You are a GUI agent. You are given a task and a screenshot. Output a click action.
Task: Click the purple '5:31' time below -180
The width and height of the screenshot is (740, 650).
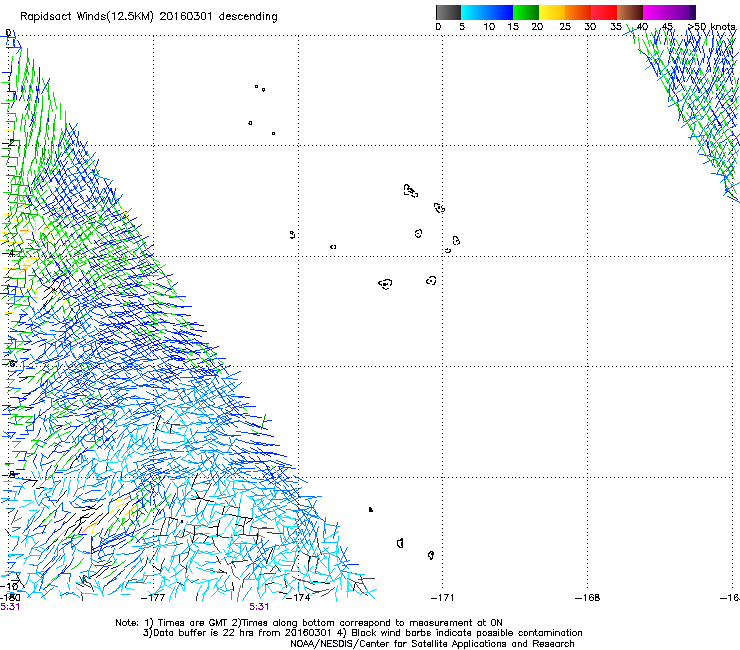click(10, 607)
